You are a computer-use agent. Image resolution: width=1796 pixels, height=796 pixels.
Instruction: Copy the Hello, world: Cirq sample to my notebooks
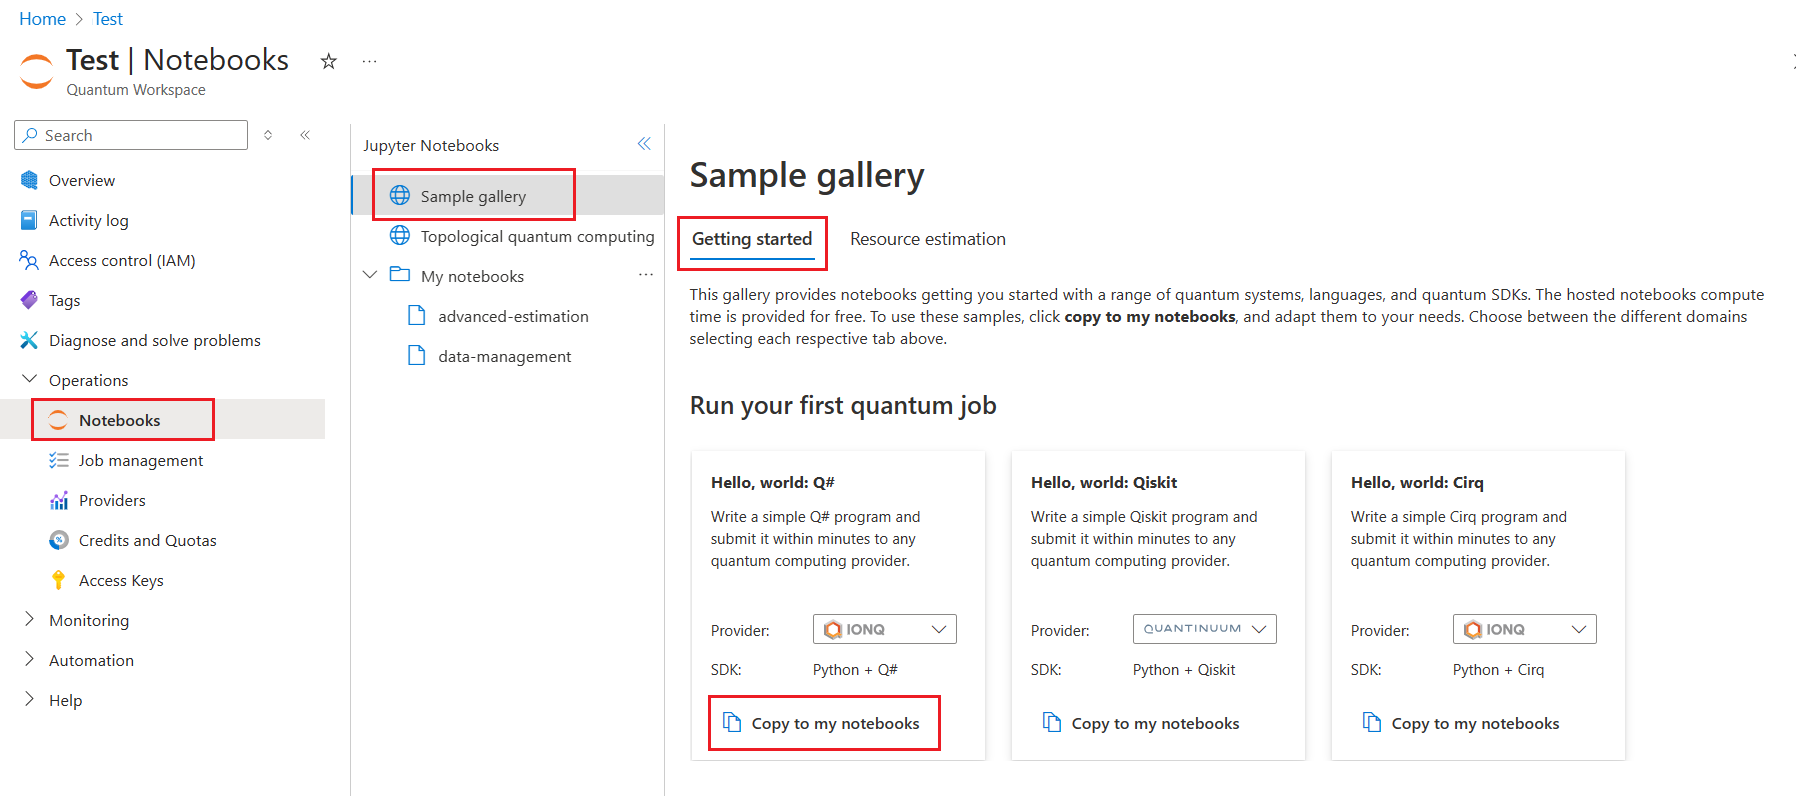tap(1461, 723)
